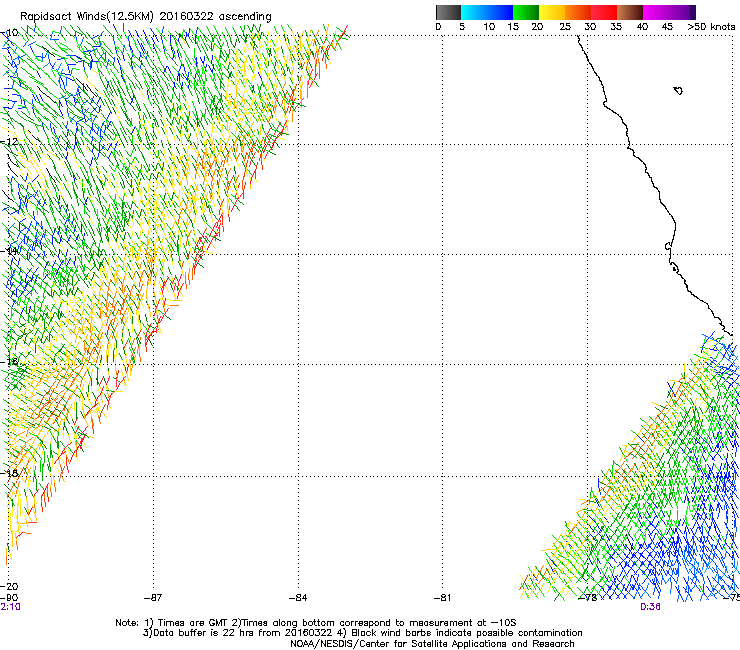Click the '-84' longitude axis label
This screenshot has width=740, height=650.
point(298,598)
